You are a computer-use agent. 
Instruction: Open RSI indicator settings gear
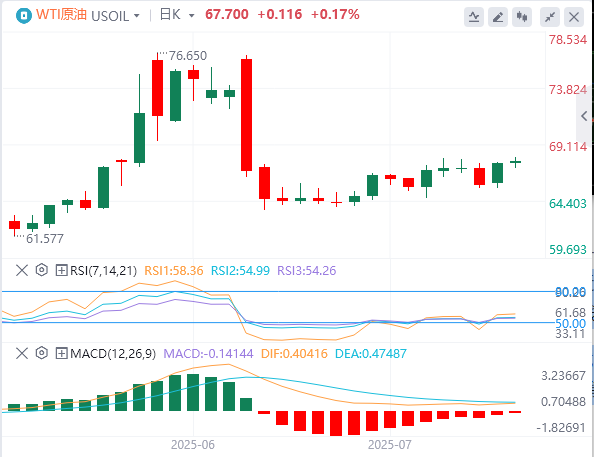tap(42, 270)
